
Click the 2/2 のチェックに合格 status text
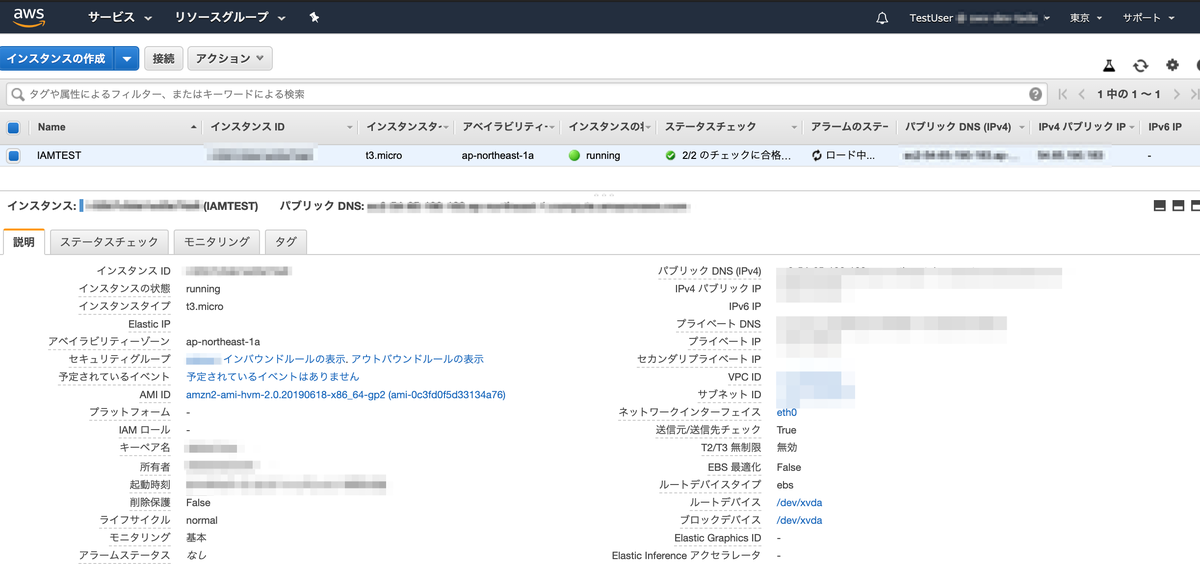[x=737, y=156]
